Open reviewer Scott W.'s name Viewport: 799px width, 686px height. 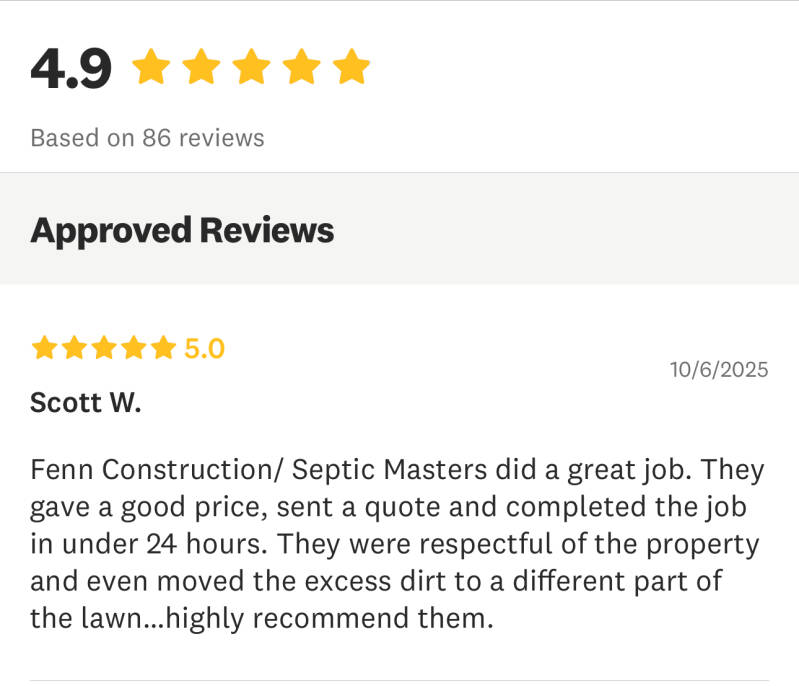[x=86, y=402]
